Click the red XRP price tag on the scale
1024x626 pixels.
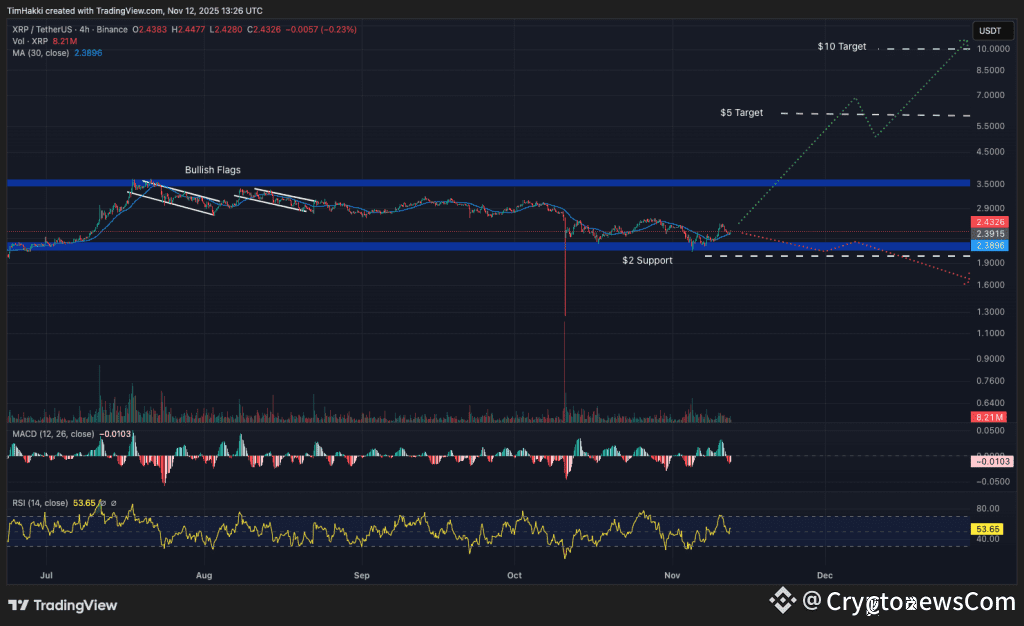(988, 222)
